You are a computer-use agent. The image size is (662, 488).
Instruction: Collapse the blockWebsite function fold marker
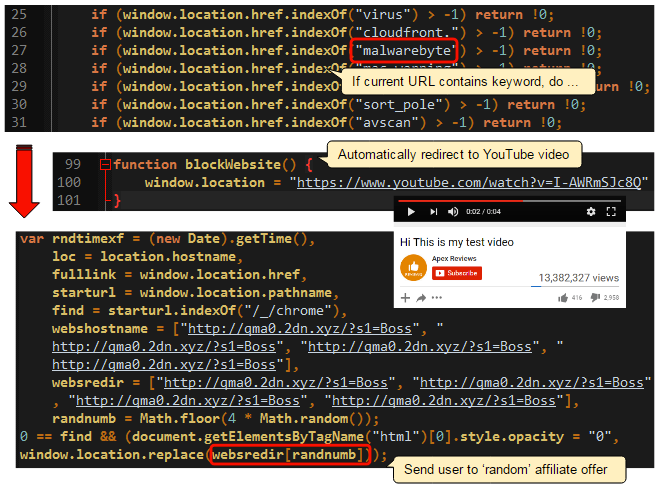106,164
